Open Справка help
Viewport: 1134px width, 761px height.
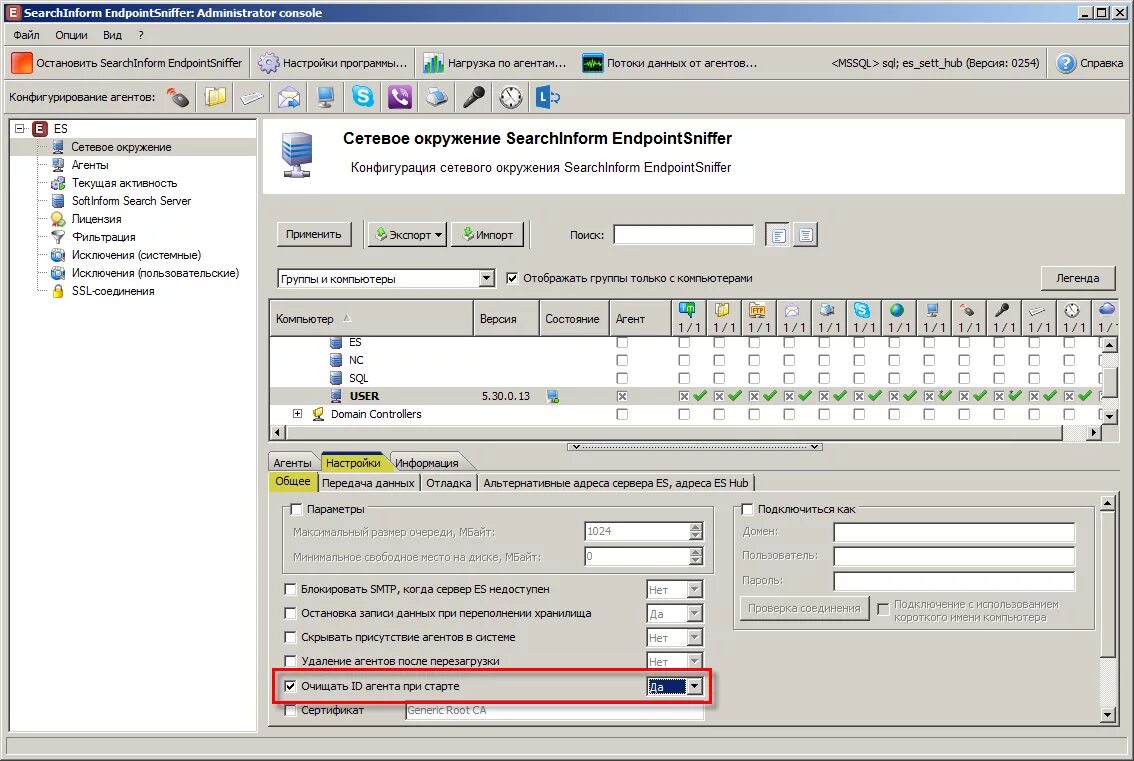click(1090, 63)
